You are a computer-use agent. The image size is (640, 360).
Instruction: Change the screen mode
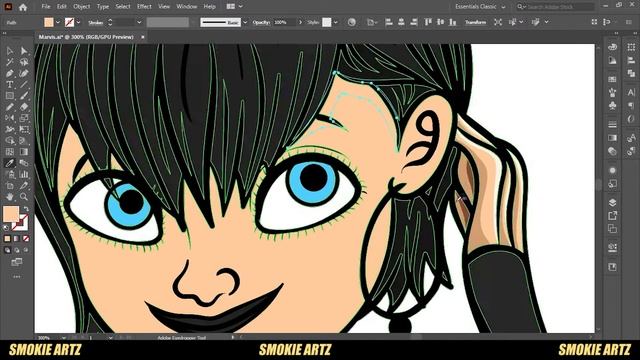click(16, 262)
